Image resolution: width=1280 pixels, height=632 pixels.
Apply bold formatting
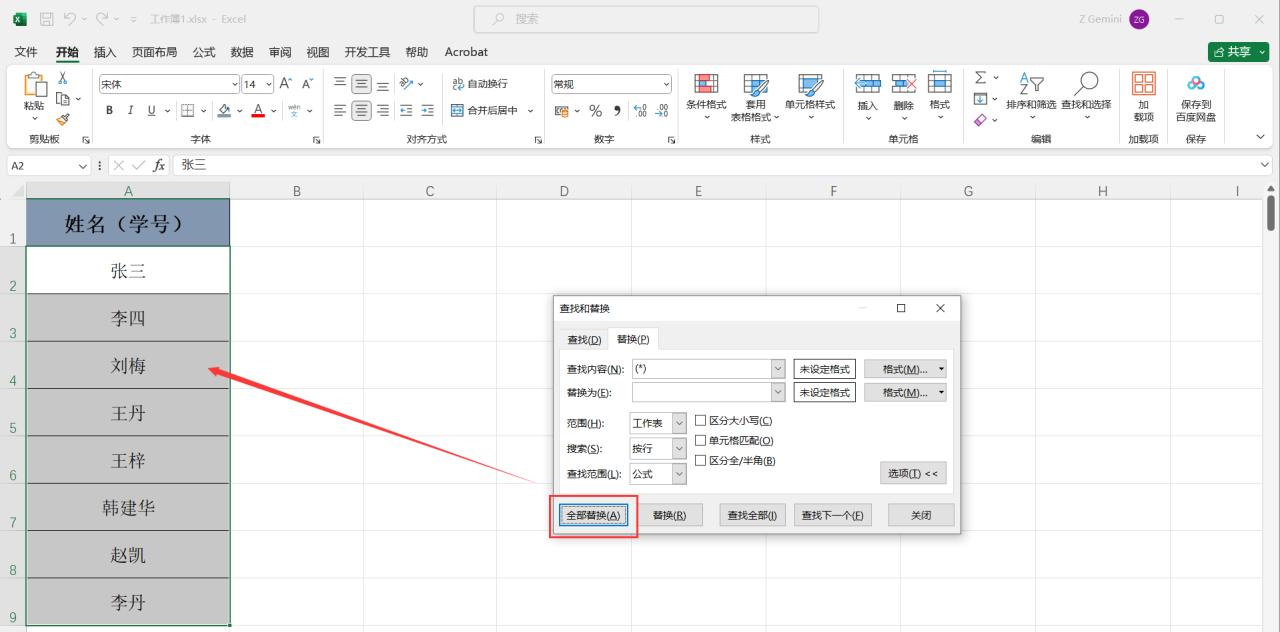(x=109, y=111)
